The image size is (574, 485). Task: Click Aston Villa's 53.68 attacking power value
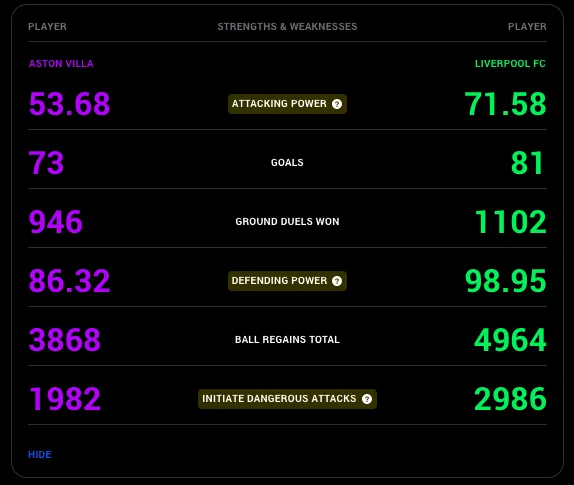click(x=70, y=104)
